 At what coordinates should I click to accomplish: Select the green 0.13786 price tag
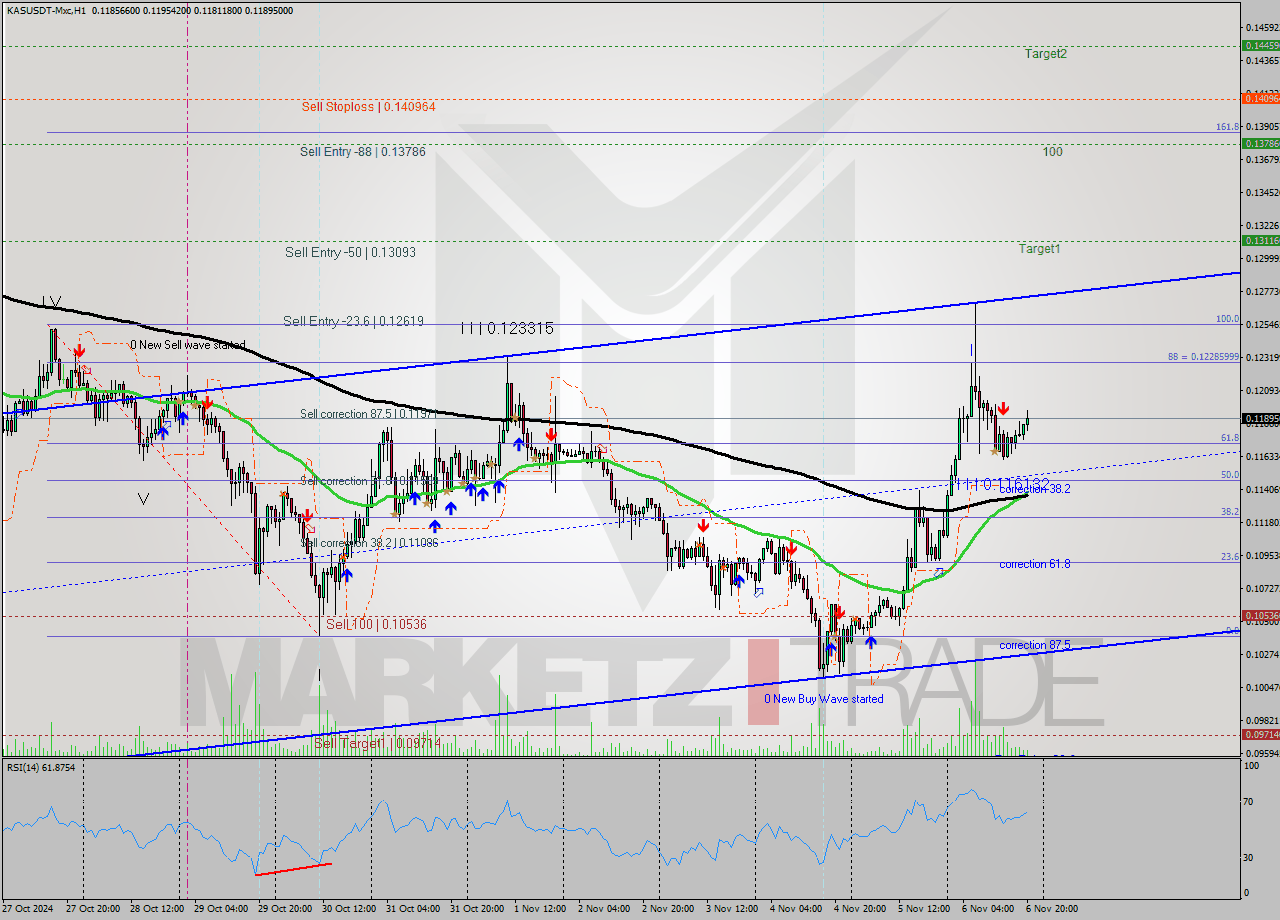click(1260, 143)
